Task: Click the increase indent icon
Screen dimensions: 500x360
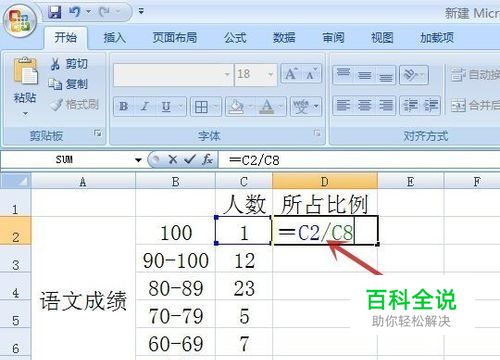Action: click(431, 106)
